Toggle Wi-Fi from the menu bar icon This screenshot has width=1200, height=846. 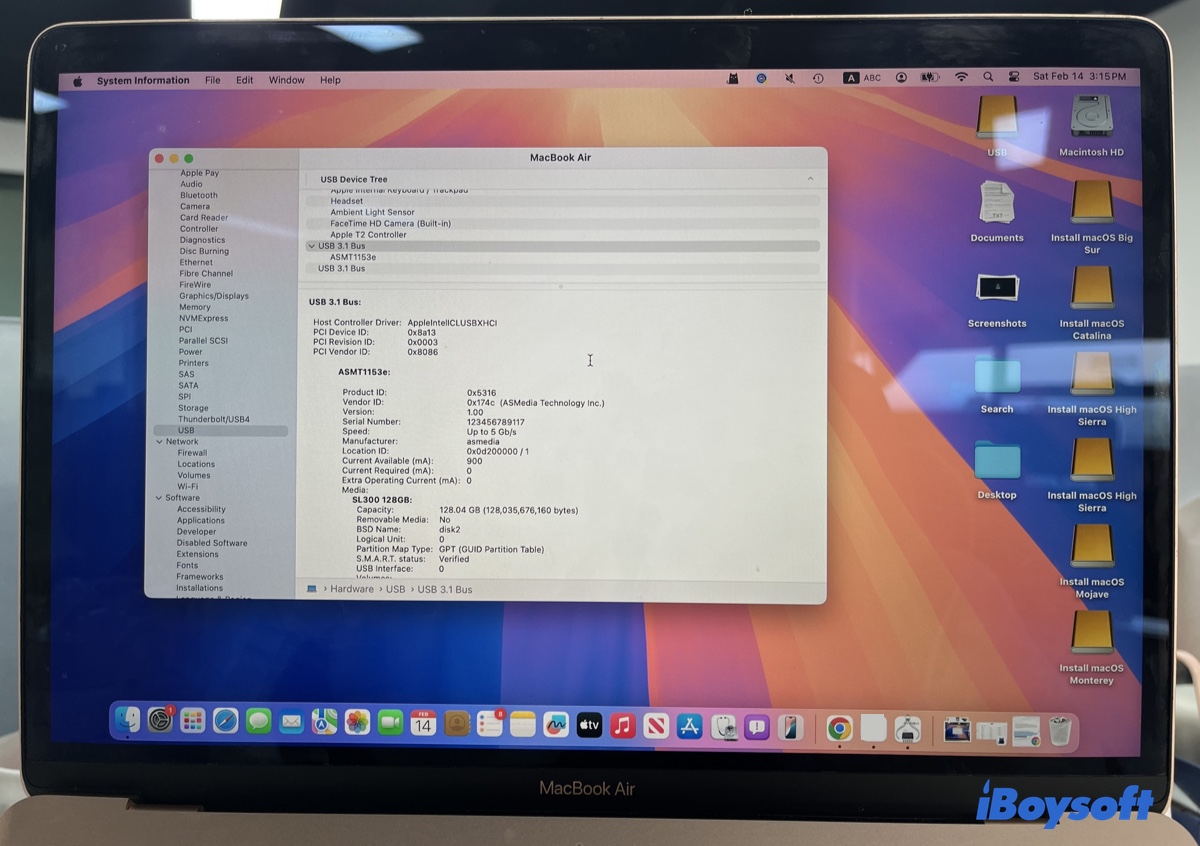(961, 77)
